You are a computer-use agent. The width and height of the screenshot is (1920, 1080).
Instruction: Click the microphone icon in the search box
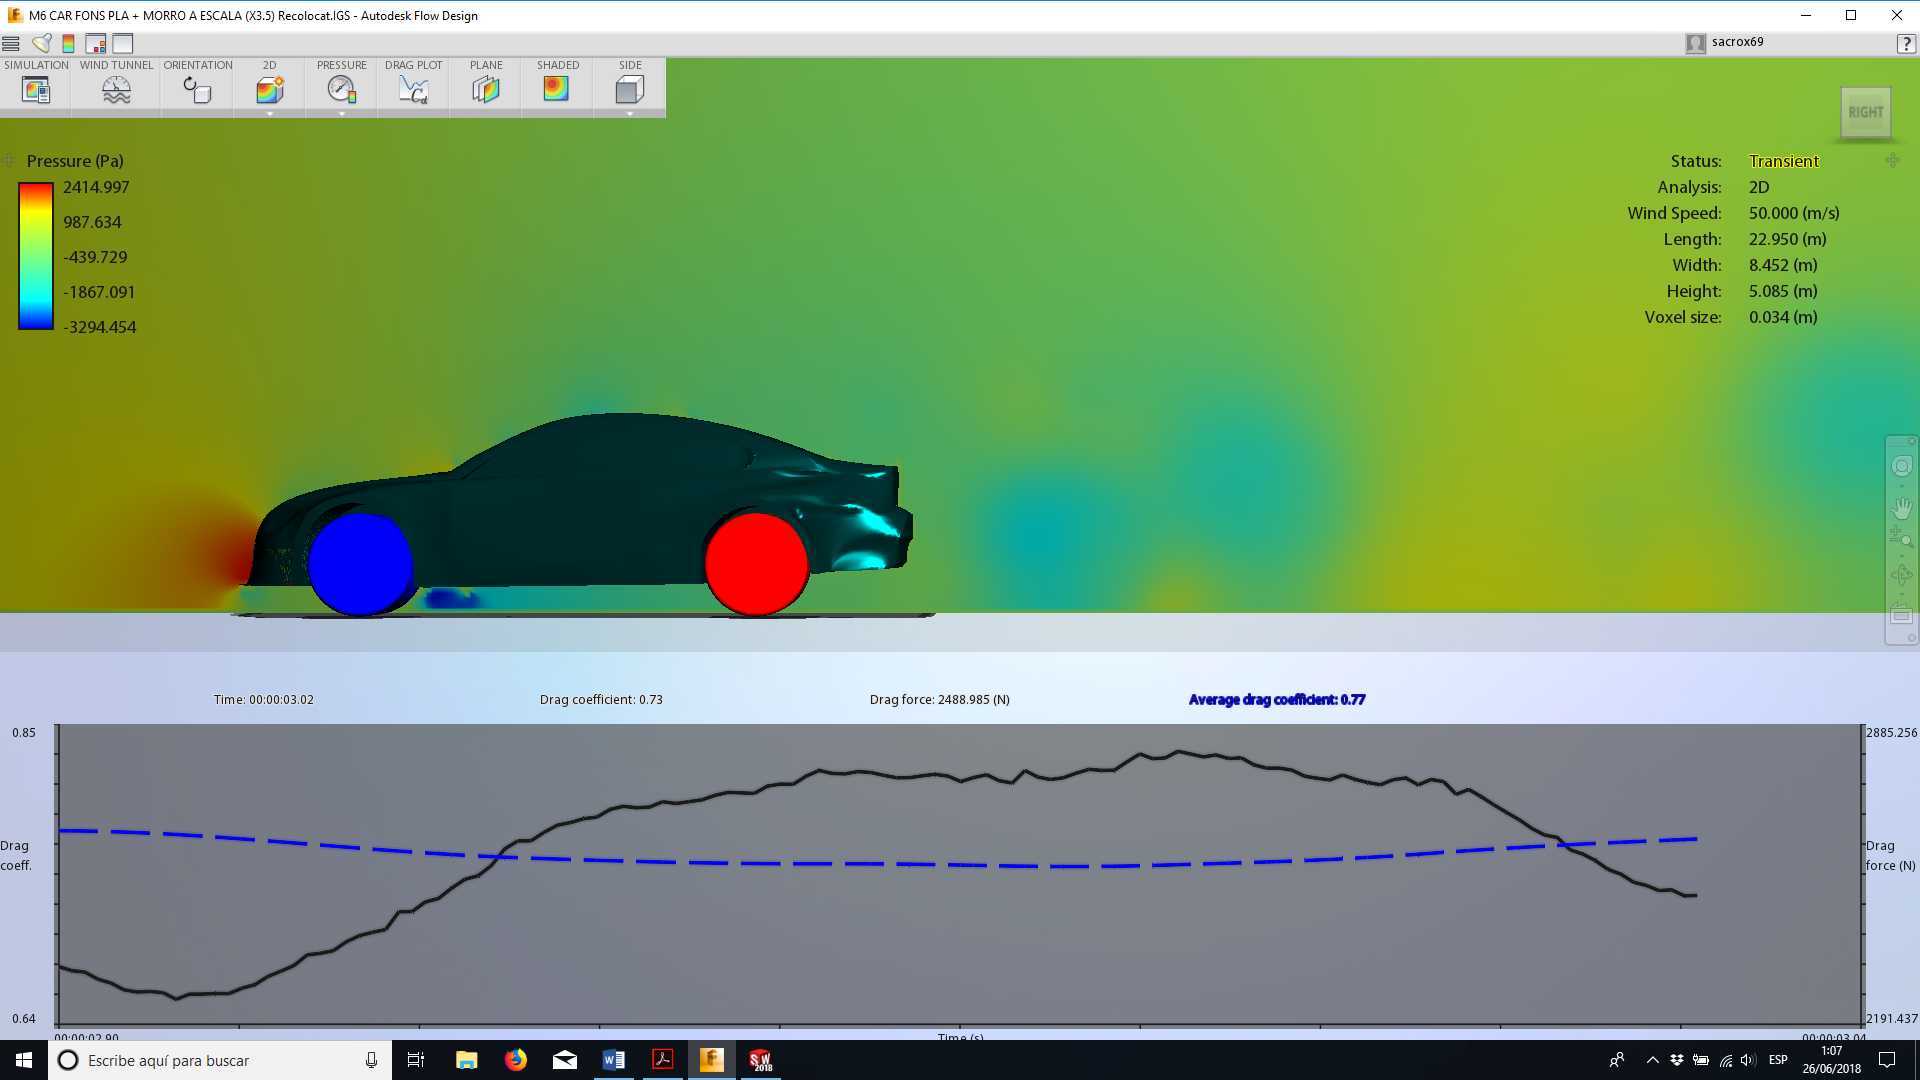pyautogui.click(x=371, y=1060)
